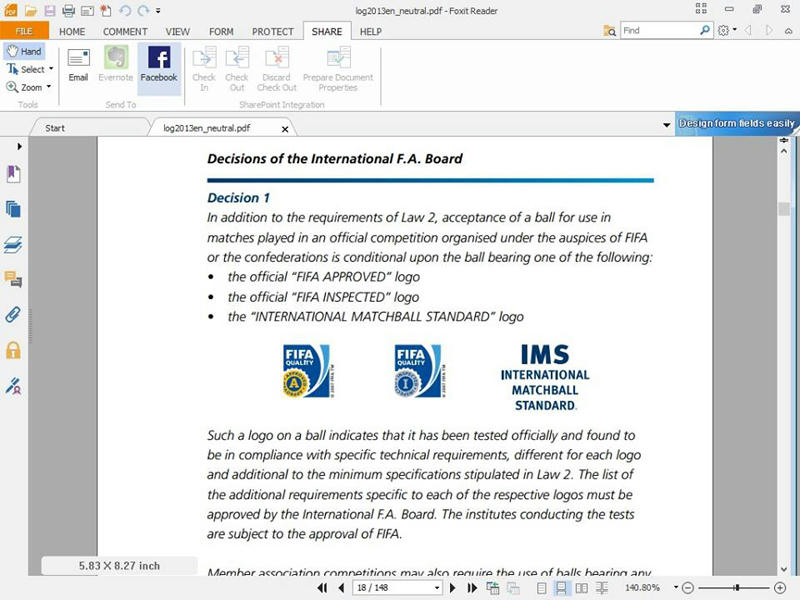
Task: Click the zoom slider handle
Action: point(737,588)
